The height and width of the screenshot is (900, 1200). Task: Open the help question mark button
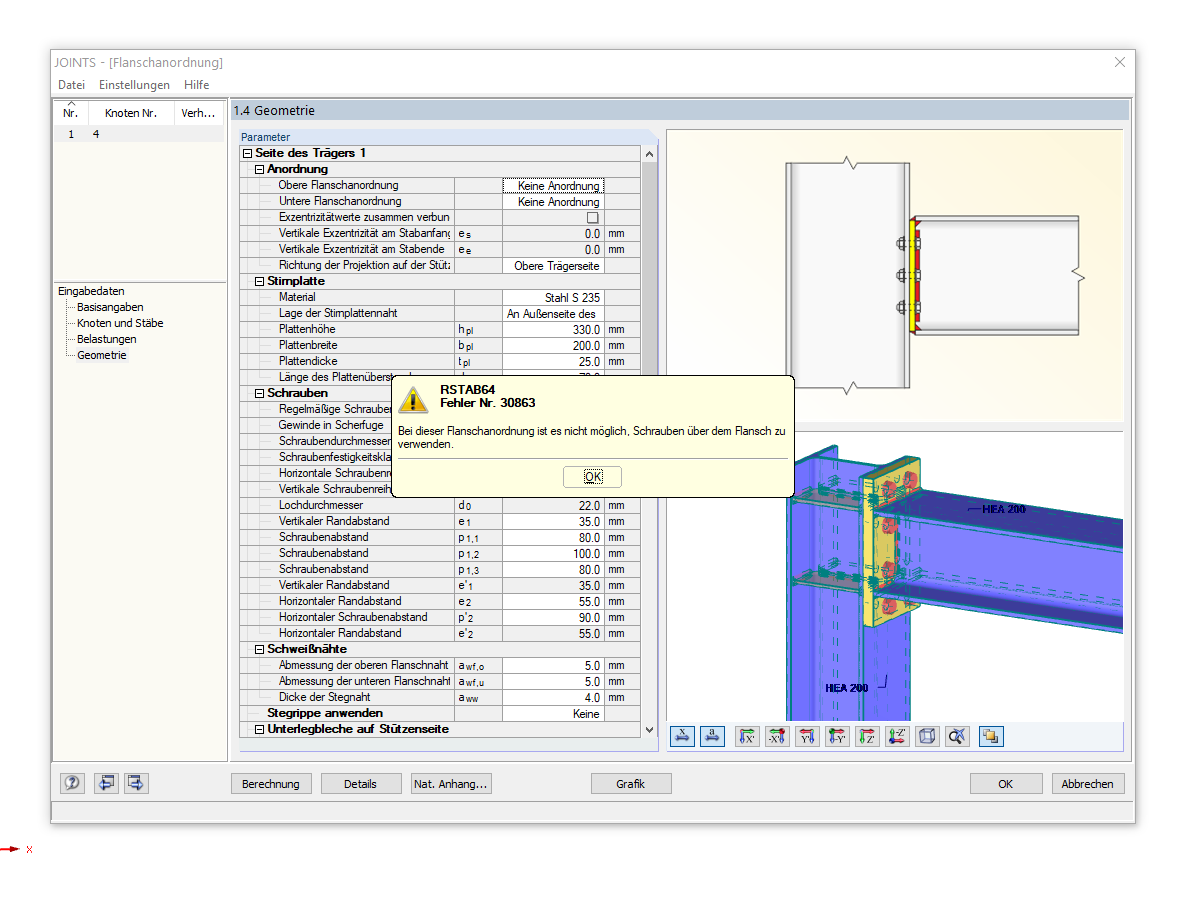coord(72,783)
